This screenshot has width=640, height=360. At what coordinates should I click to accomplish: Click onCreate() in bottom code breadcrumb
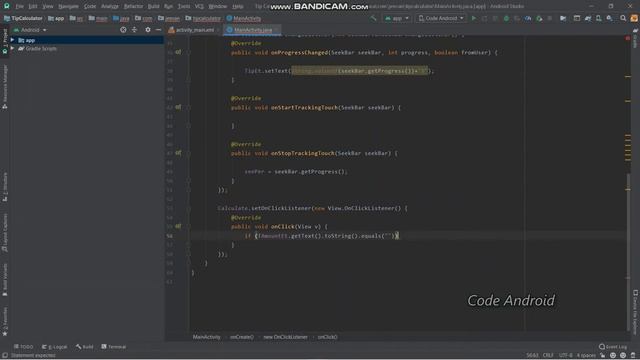pos(242,337)
